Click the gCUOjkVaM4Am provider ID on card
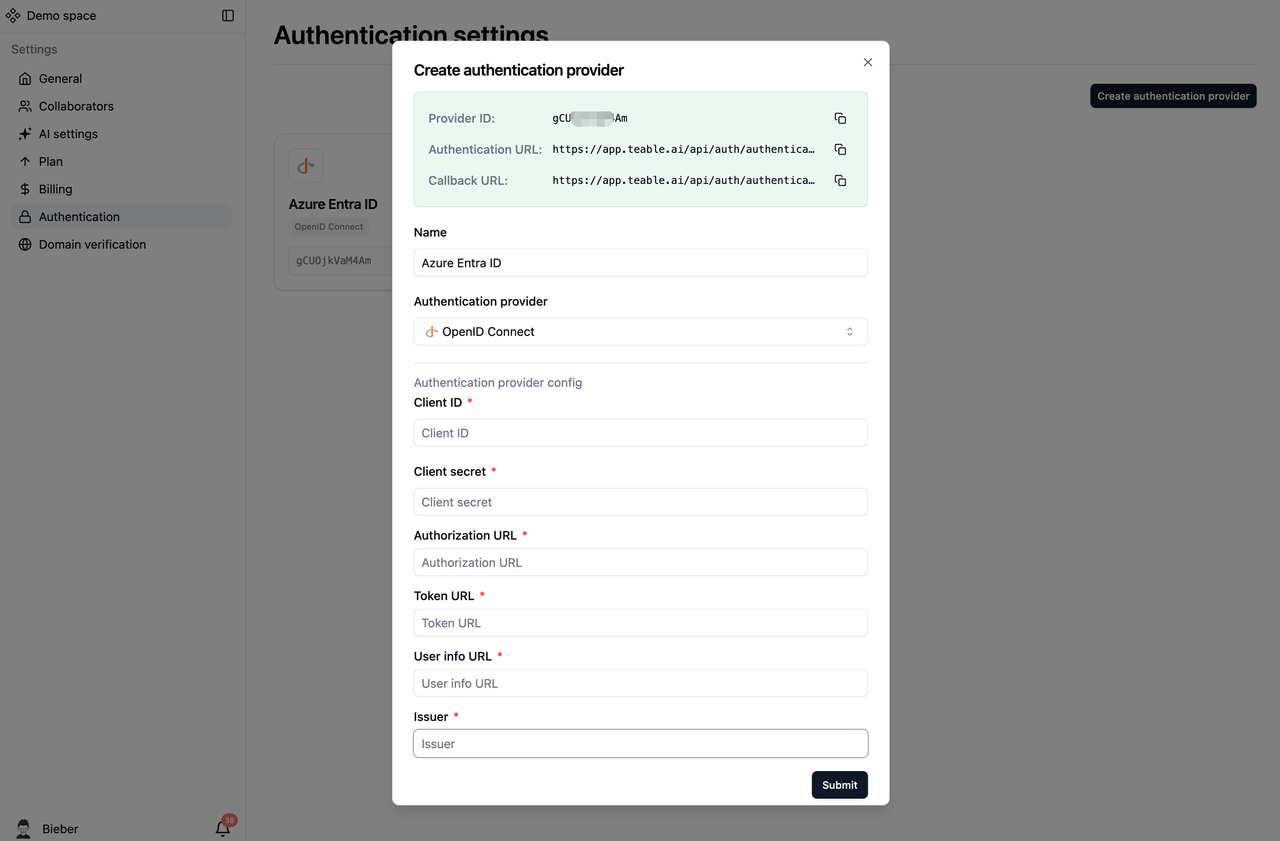 pyautogui.click(x=334, y=261)
